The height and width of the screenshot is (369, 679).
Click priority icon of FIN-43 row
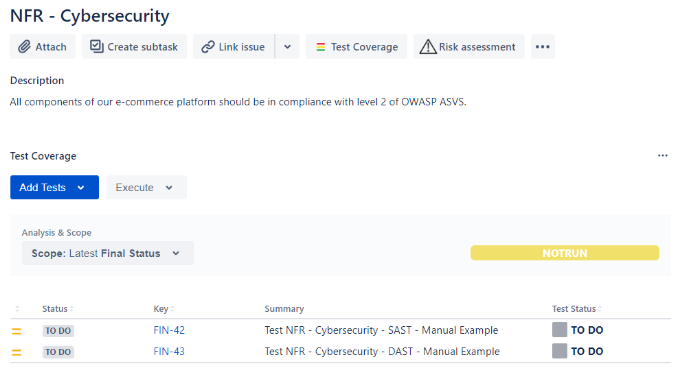click(x=16, y=353)
